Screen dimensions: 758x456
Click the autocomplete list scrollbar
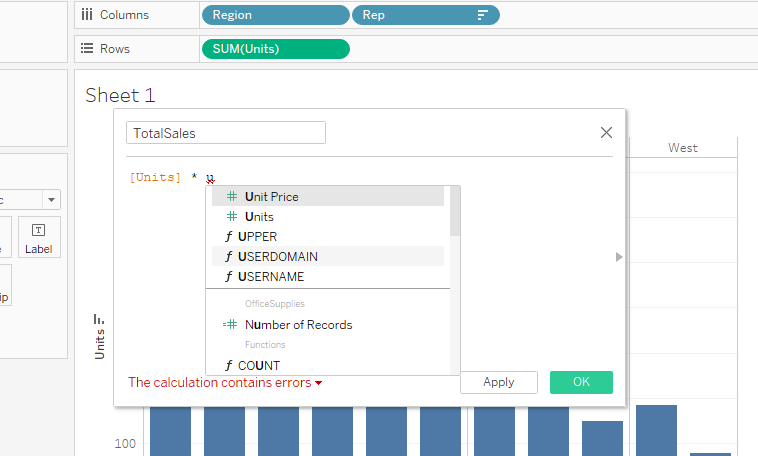[x=455, y=212]
